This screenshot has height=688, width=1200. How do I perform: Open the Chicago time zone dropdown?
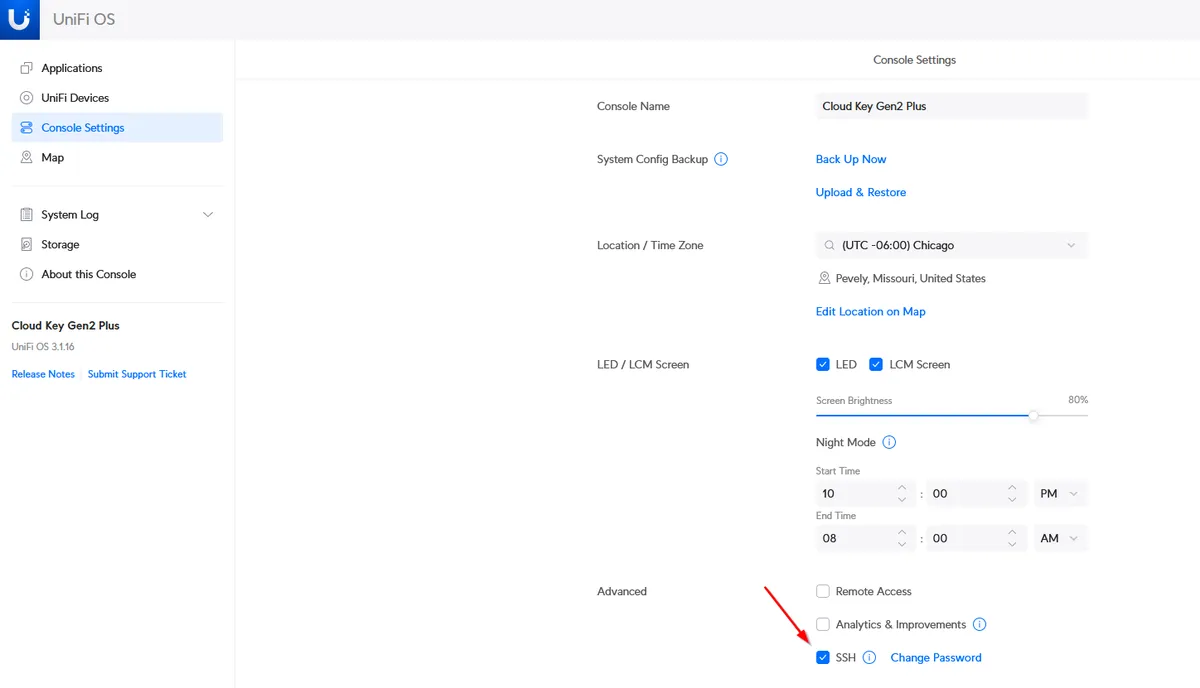click(952, 245)
